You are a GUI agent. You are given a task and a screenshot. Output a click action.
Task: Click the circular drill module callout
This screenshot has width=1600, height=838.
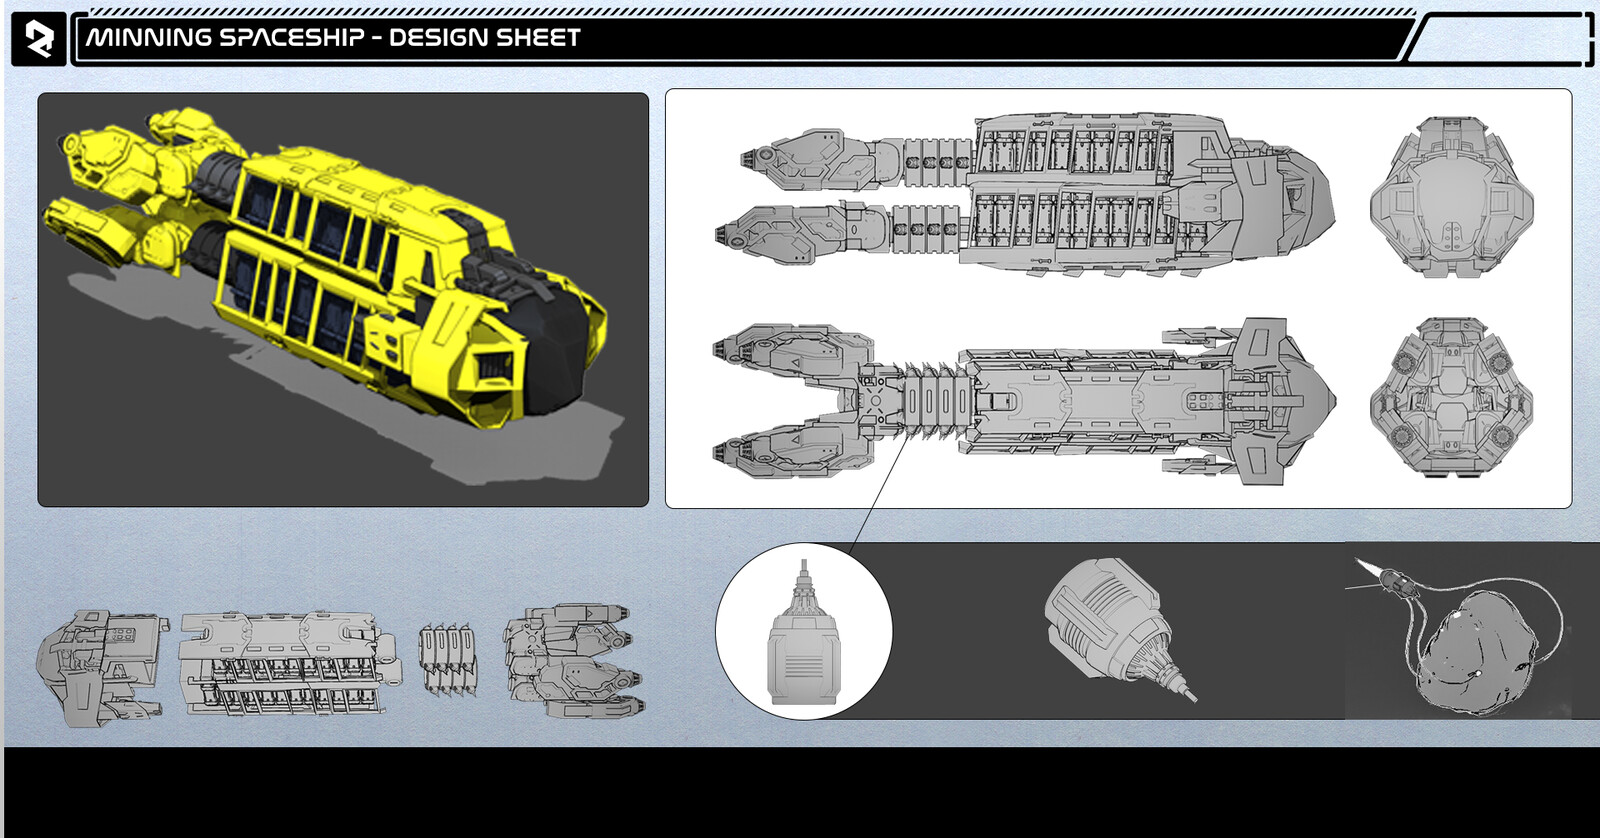click(x=804, y=631)
